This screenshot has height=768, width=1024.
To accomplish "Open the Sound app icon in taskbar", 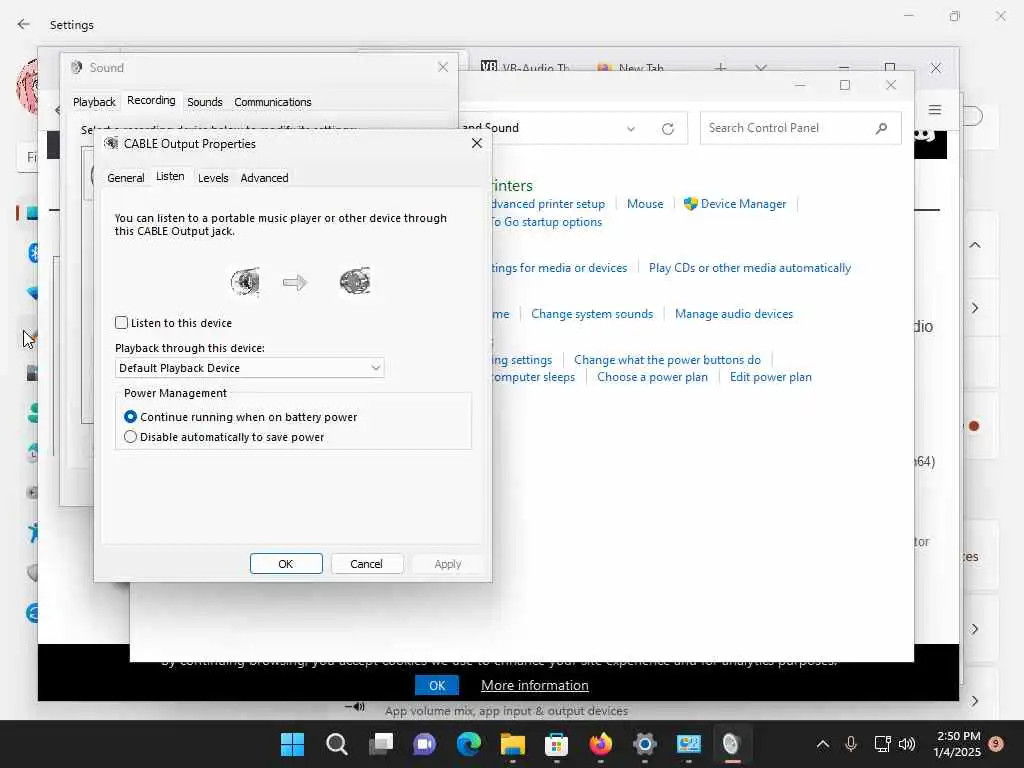I will (732, 744).
